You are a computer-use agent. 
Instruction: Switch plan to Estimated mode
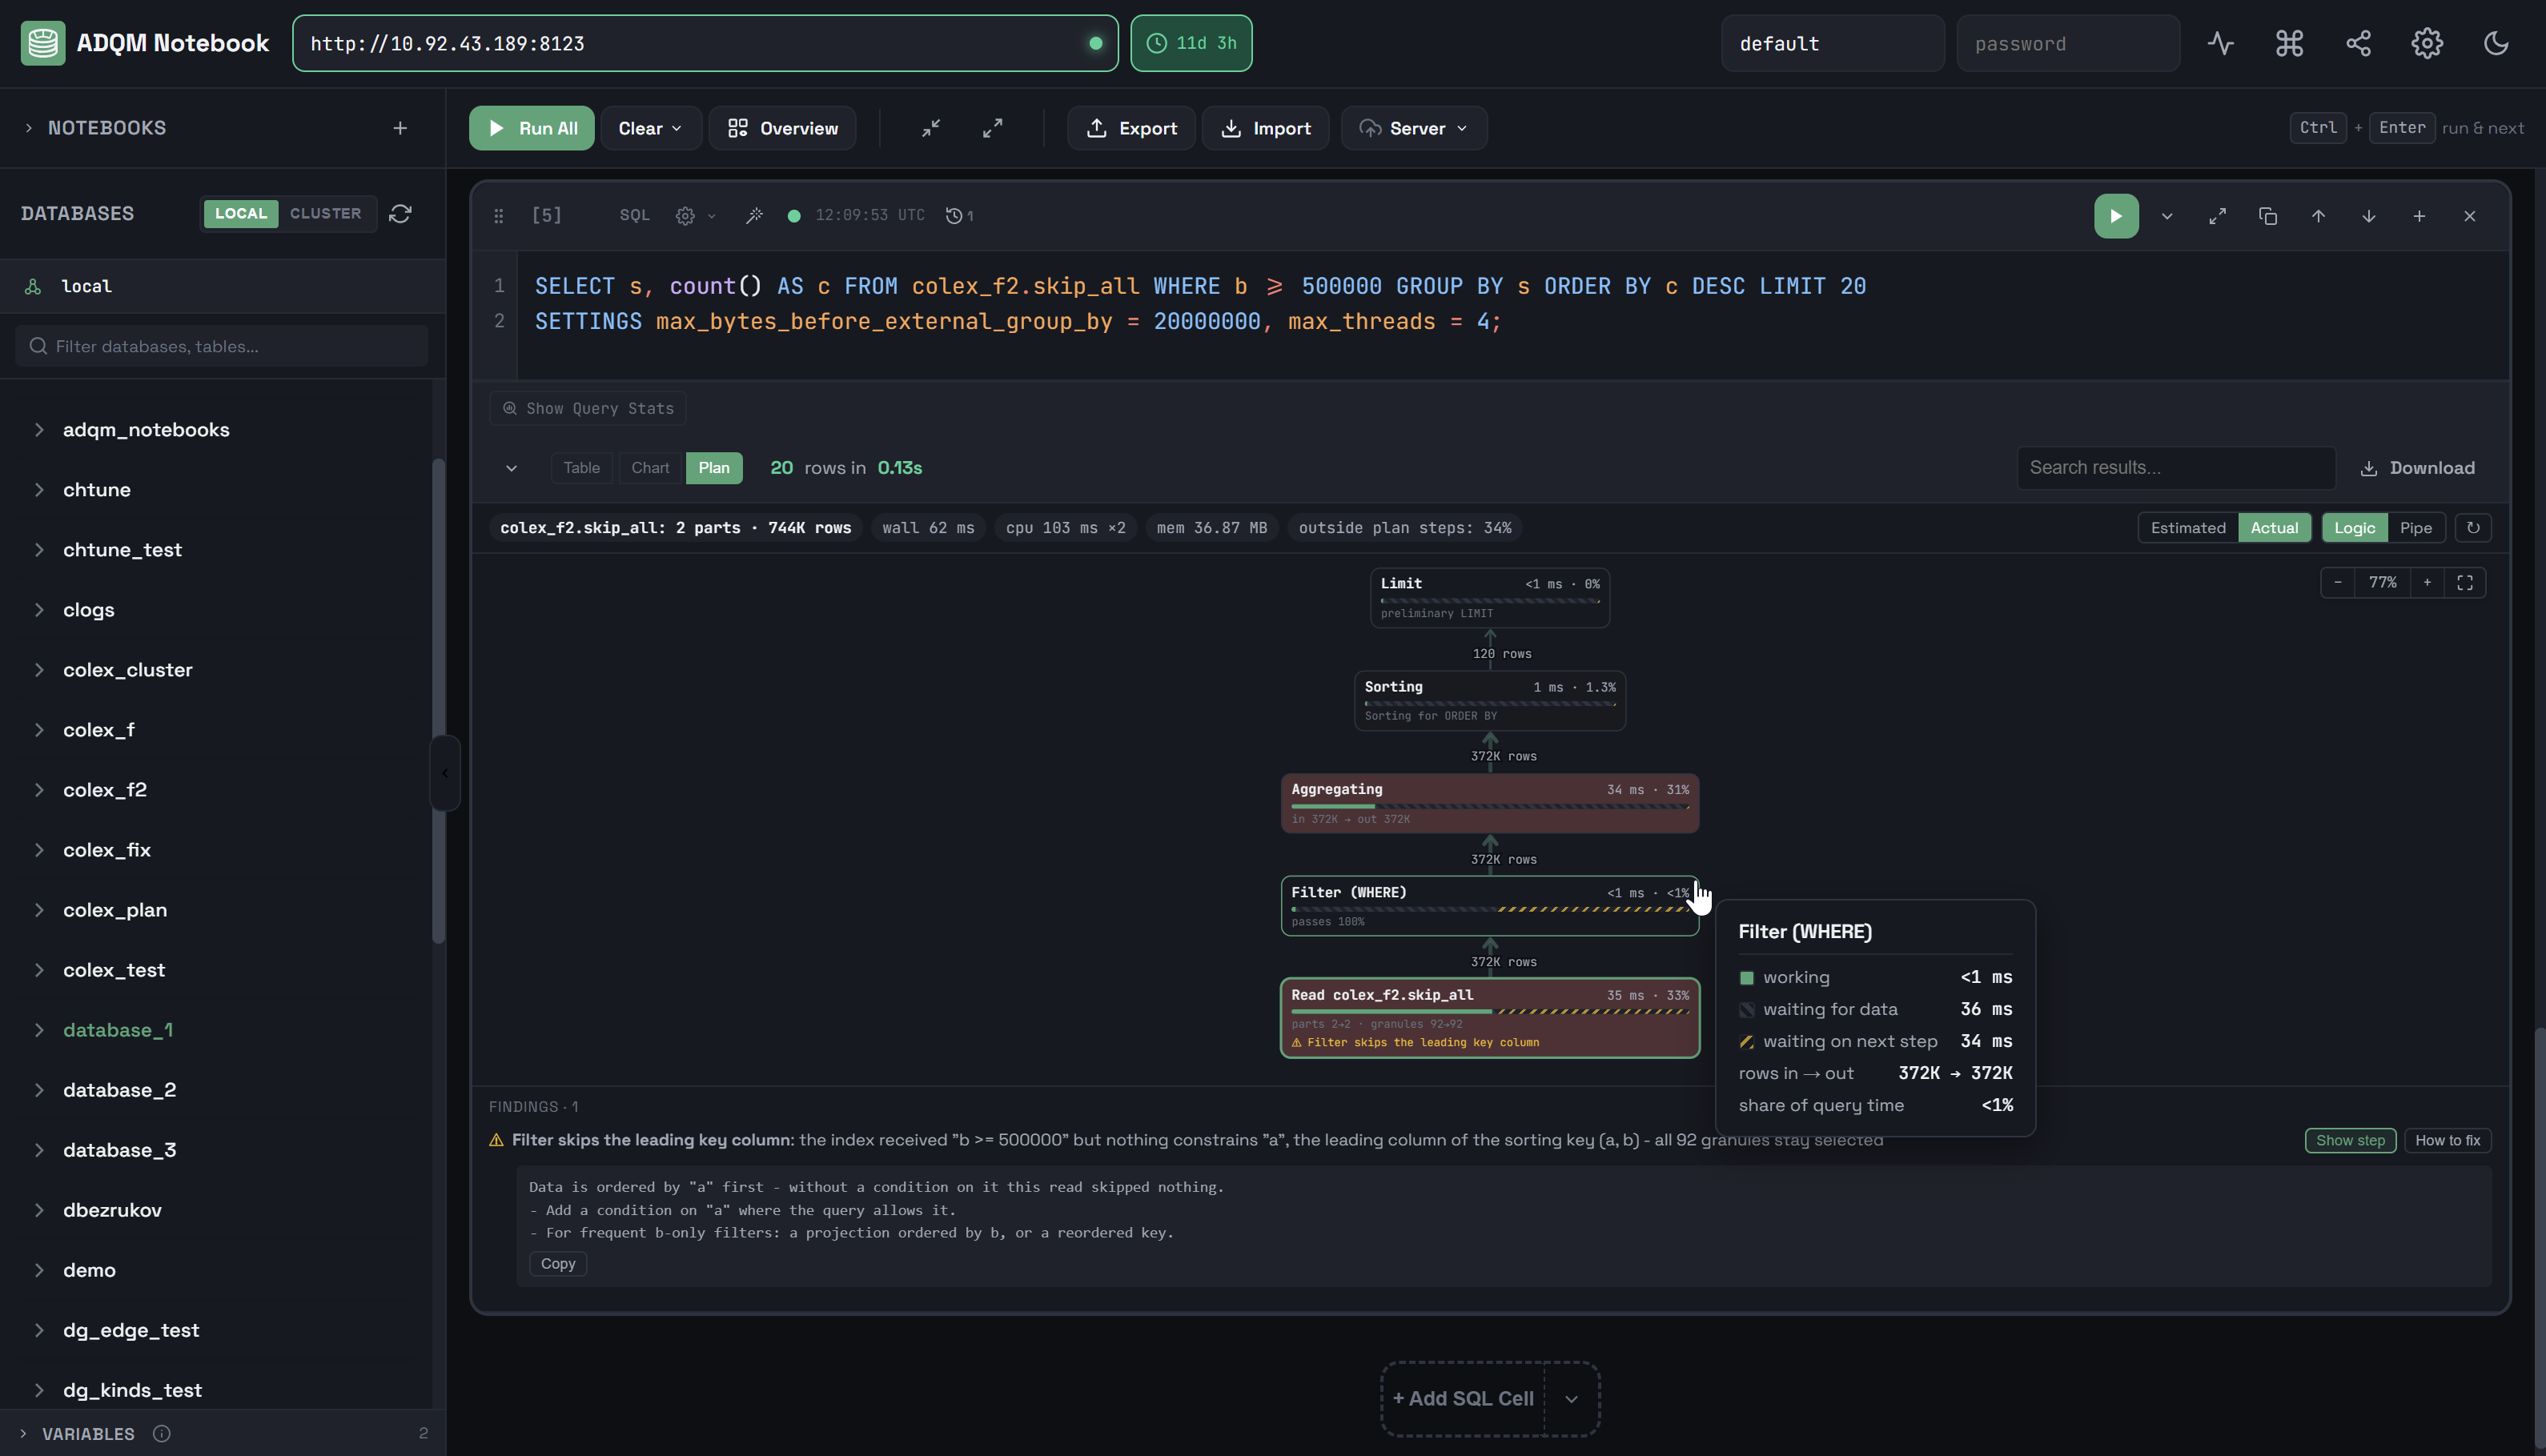pos(2188,528)
